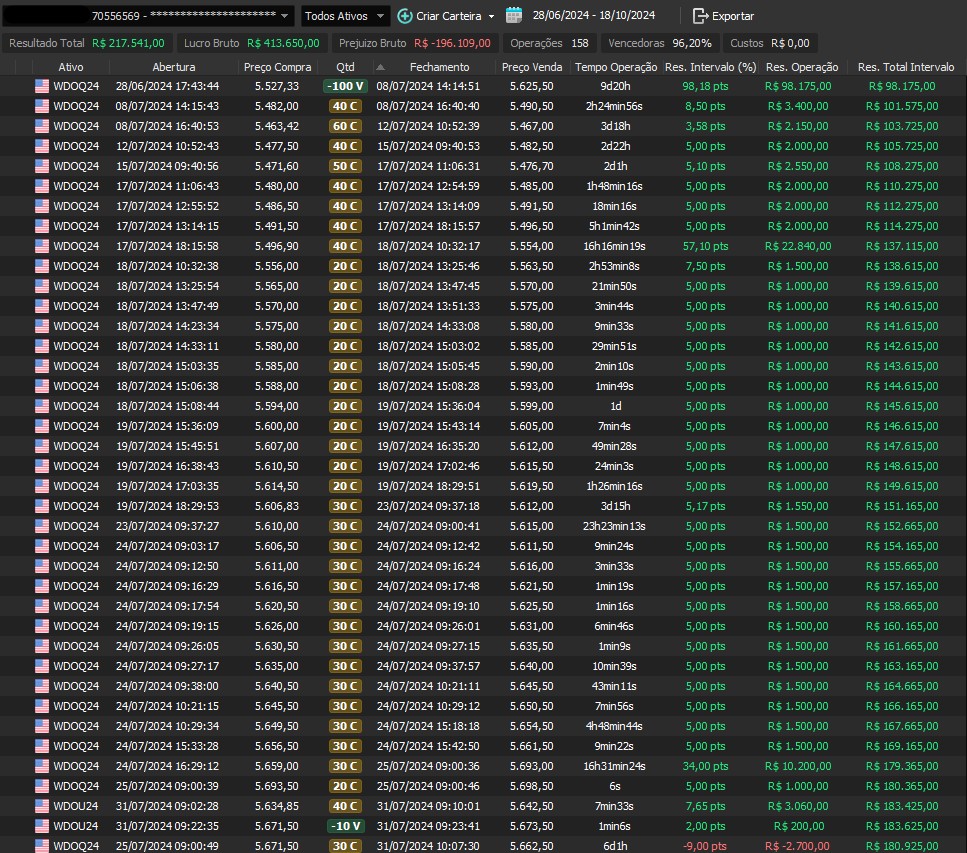This screenshot has width=967, height=853.
Task: Click the 60 C quantity badge
Action: click(x=346, y=126)
